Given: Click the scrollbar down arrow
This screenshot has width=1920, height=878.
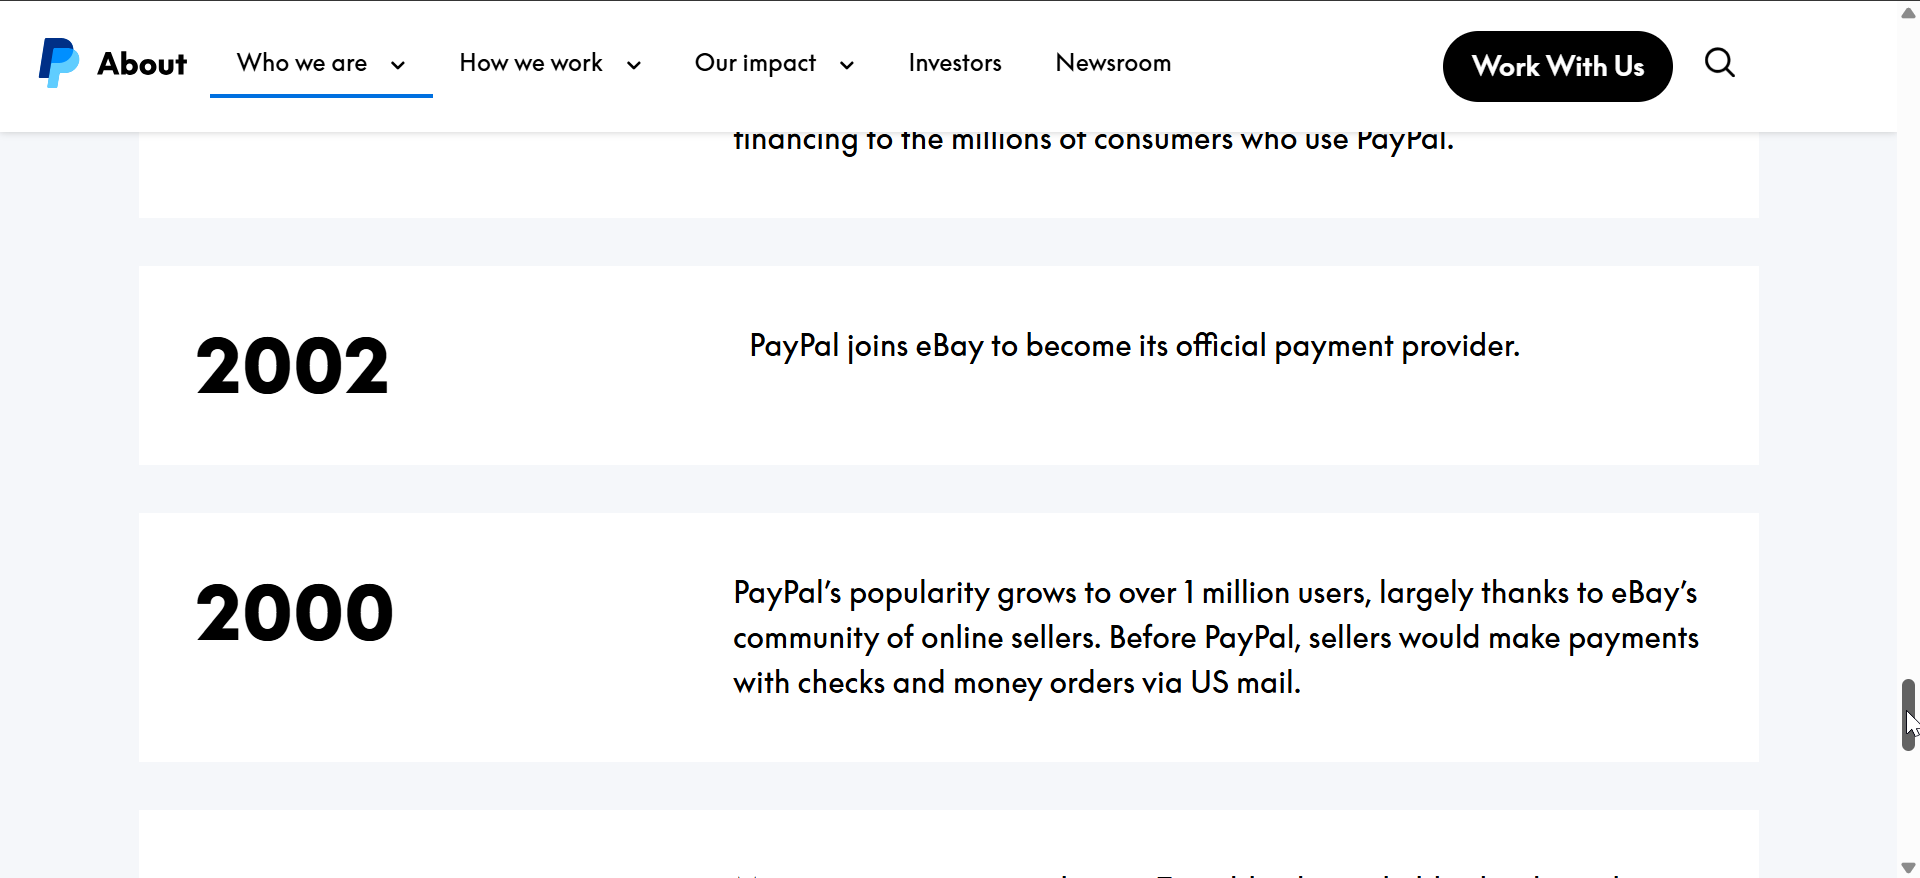Looking at the screenshot, I should [x=1908, y=867].
